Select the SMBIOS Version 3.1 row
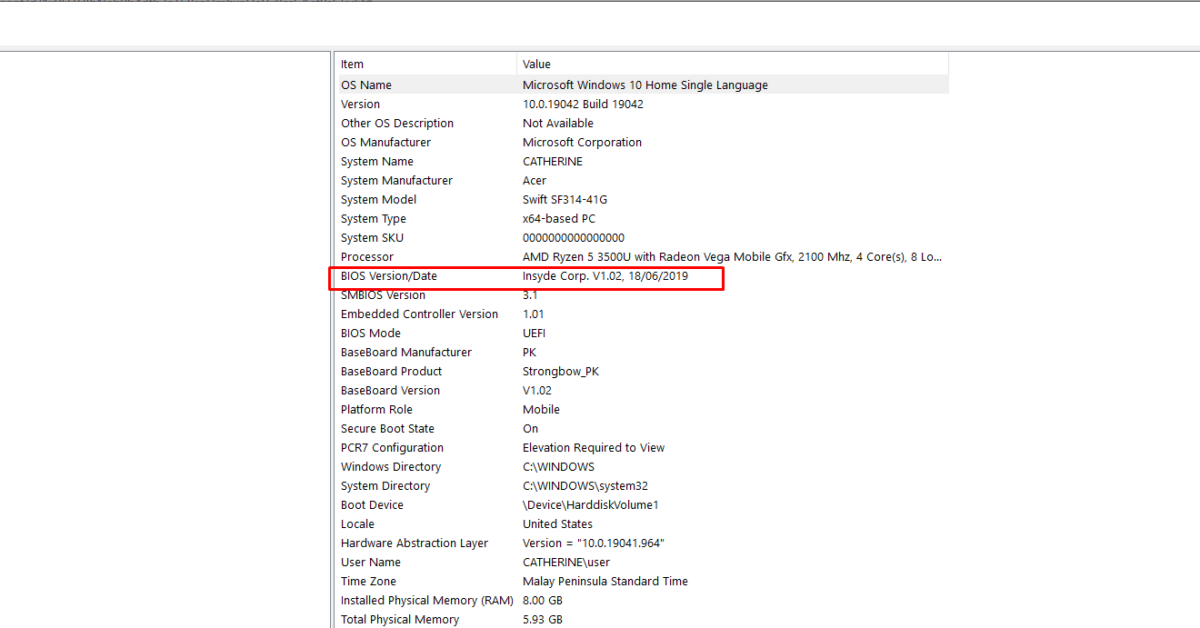1200x628 pixels. point(500,295)
